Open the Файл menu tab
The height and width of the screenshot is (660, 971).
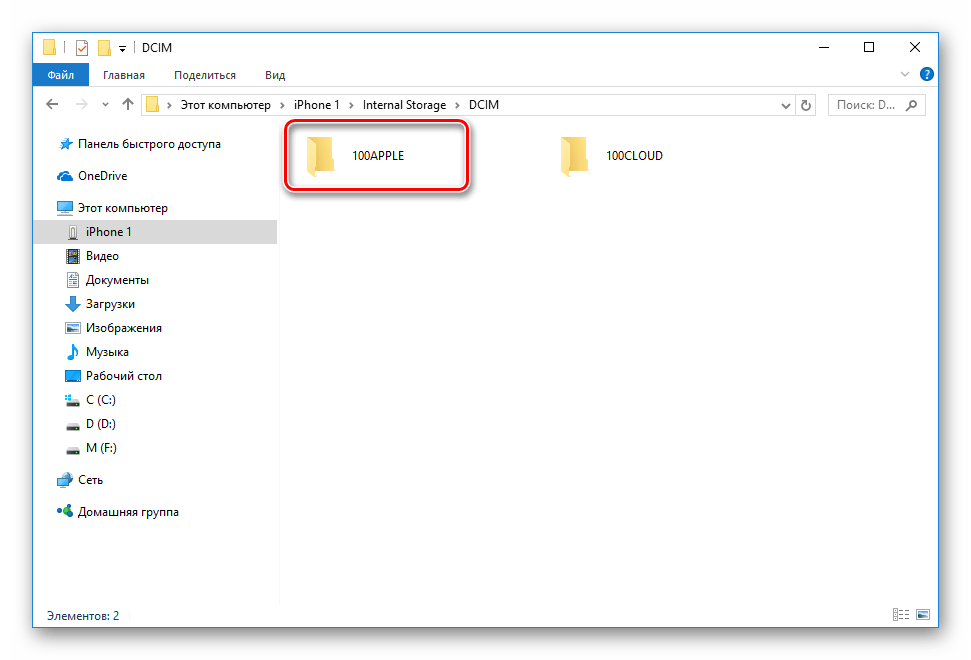pos(60,75)
